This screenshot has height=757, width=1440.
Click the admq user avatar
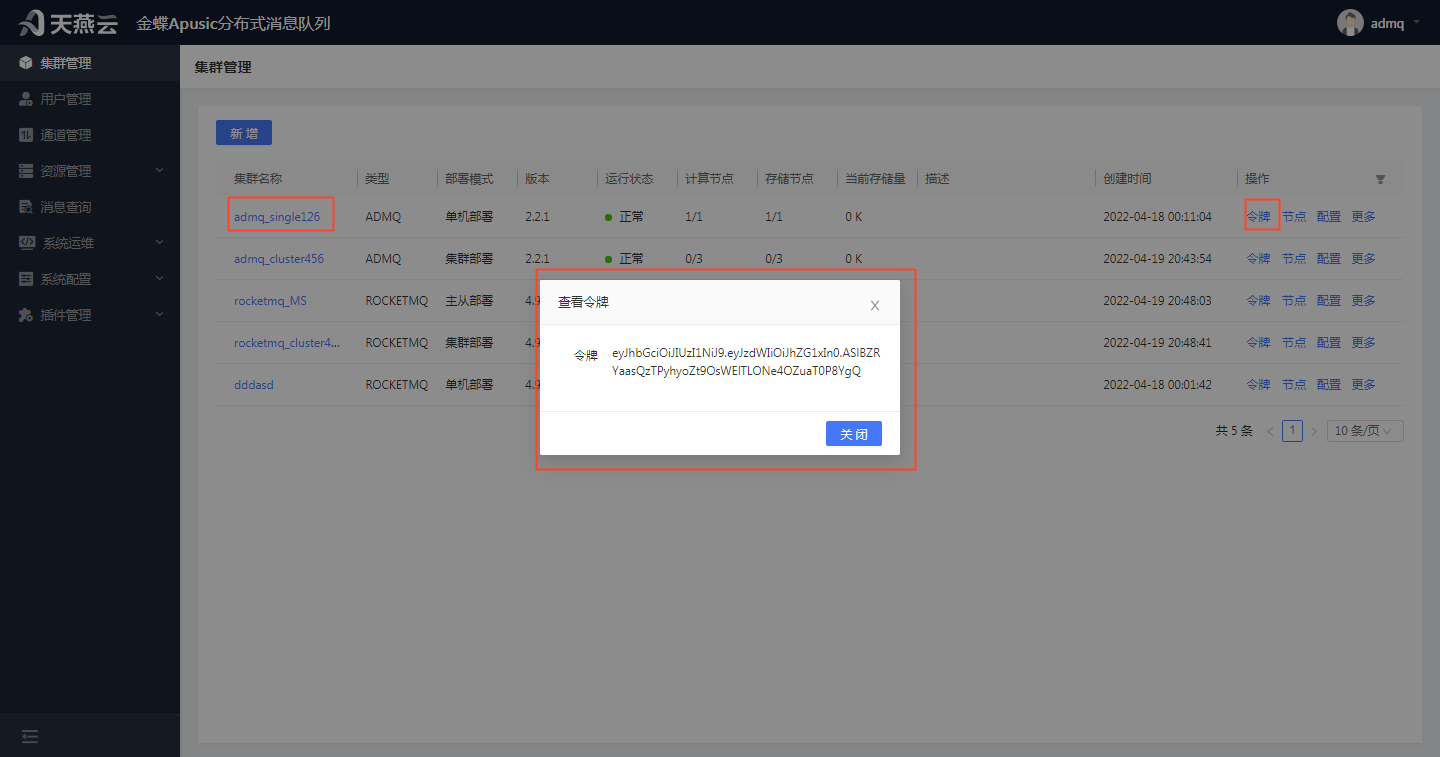pos(1350,23)
